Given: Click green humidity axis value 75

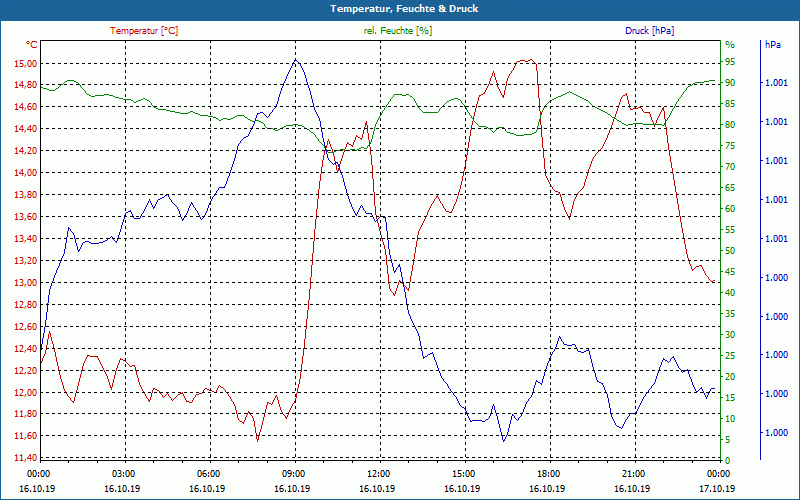Looking at the screenshot, I should 730,146.
